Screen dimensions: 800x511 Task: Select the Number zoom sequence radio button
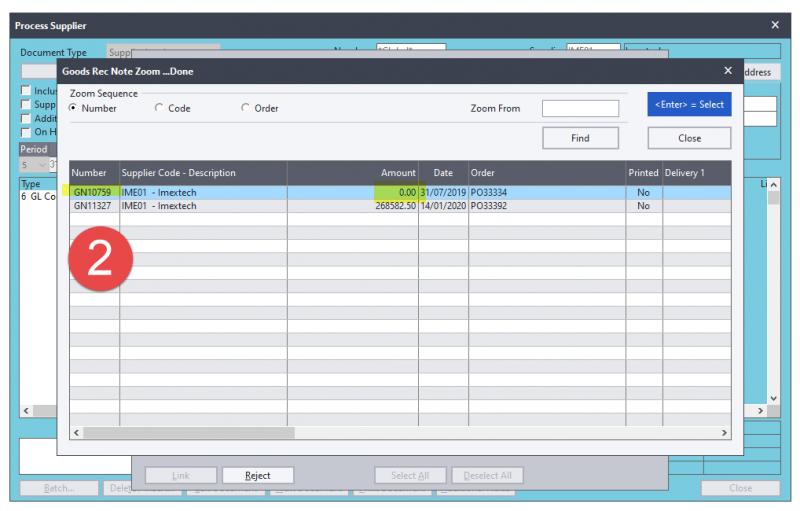73,108
